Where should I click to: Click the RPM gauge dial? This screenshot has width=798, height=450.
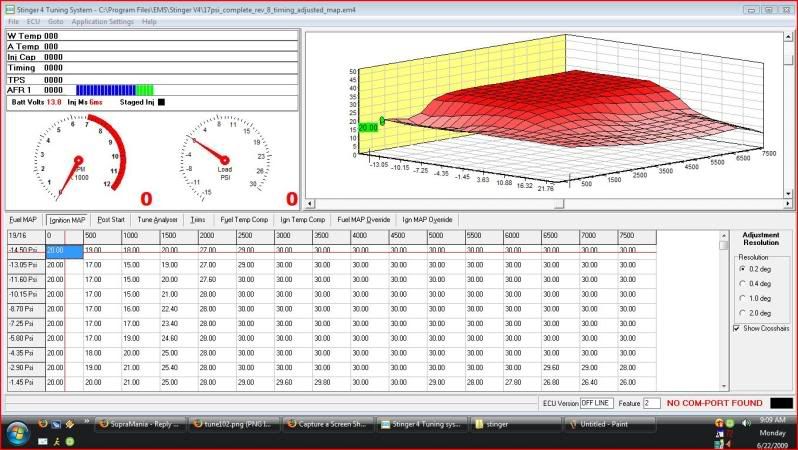click(78, 159)
